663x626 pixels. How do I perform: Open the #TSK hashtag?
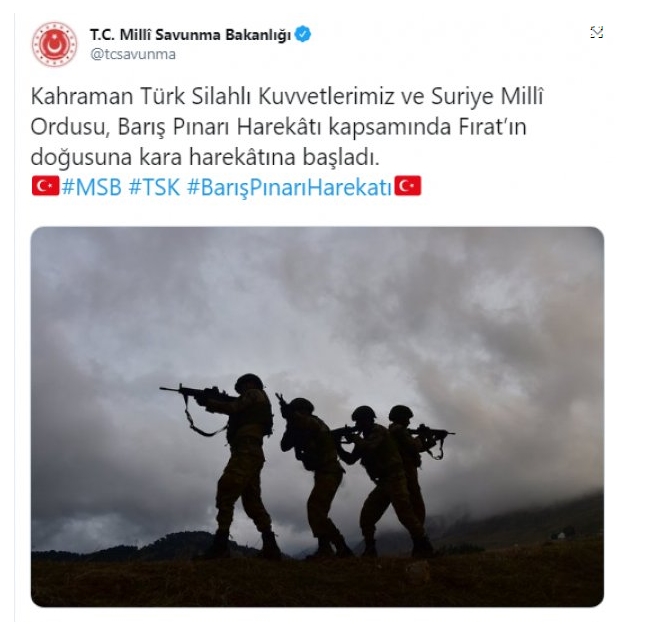(154, 187)
